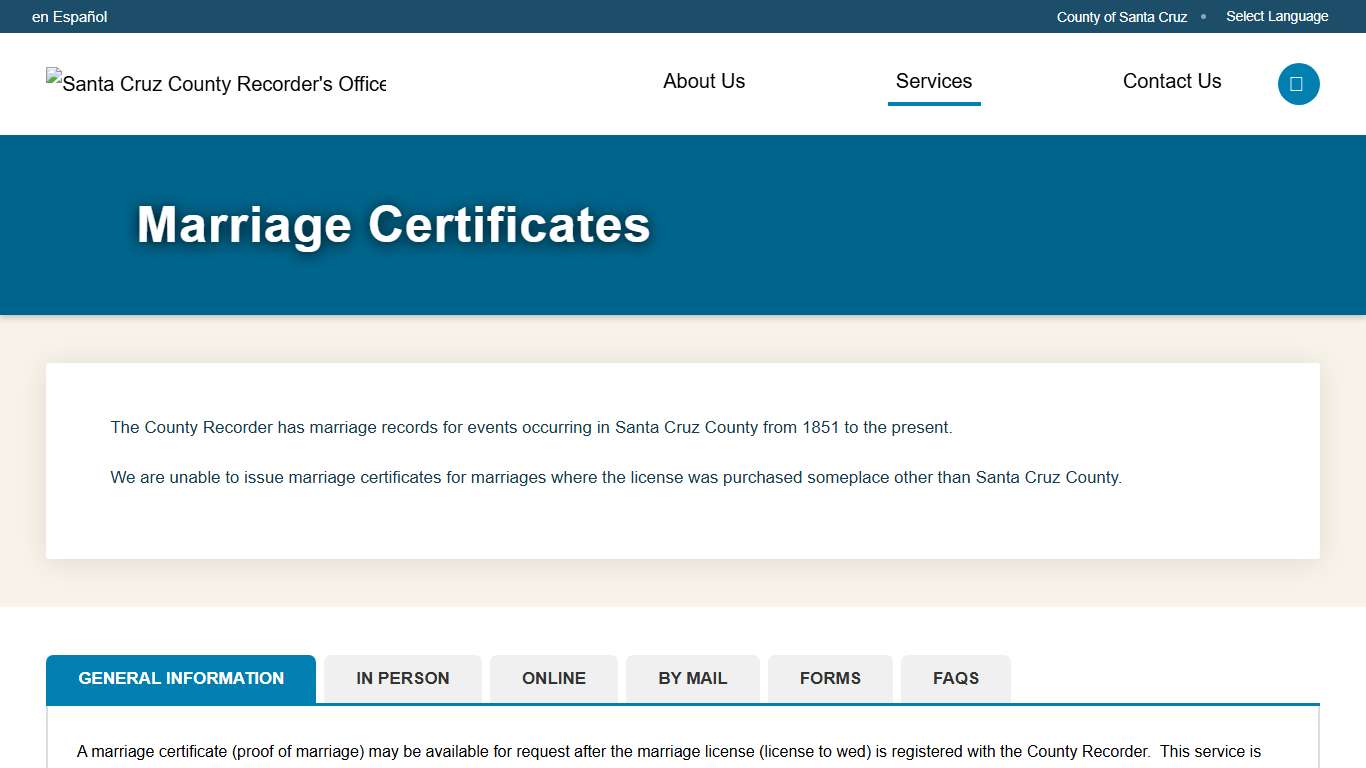This screenshot has height=768, width=1366.
Task: Open the Contact Us menu
Action: point(1171,81)
